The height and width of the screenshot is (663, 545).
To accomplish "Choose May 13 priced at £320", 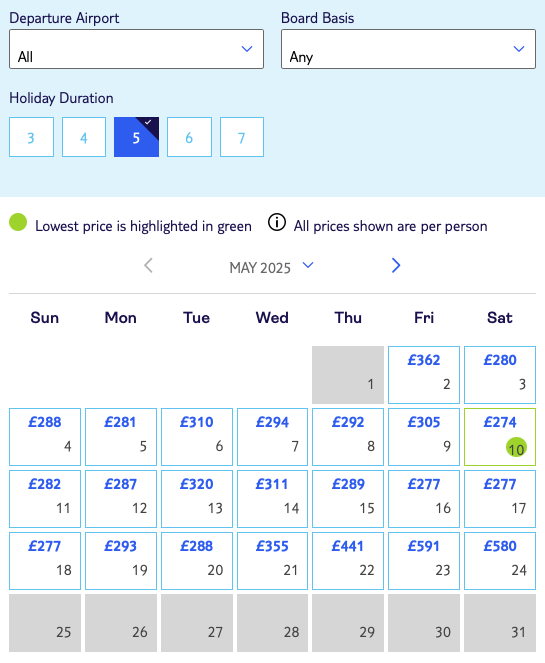I will point(197,499).
